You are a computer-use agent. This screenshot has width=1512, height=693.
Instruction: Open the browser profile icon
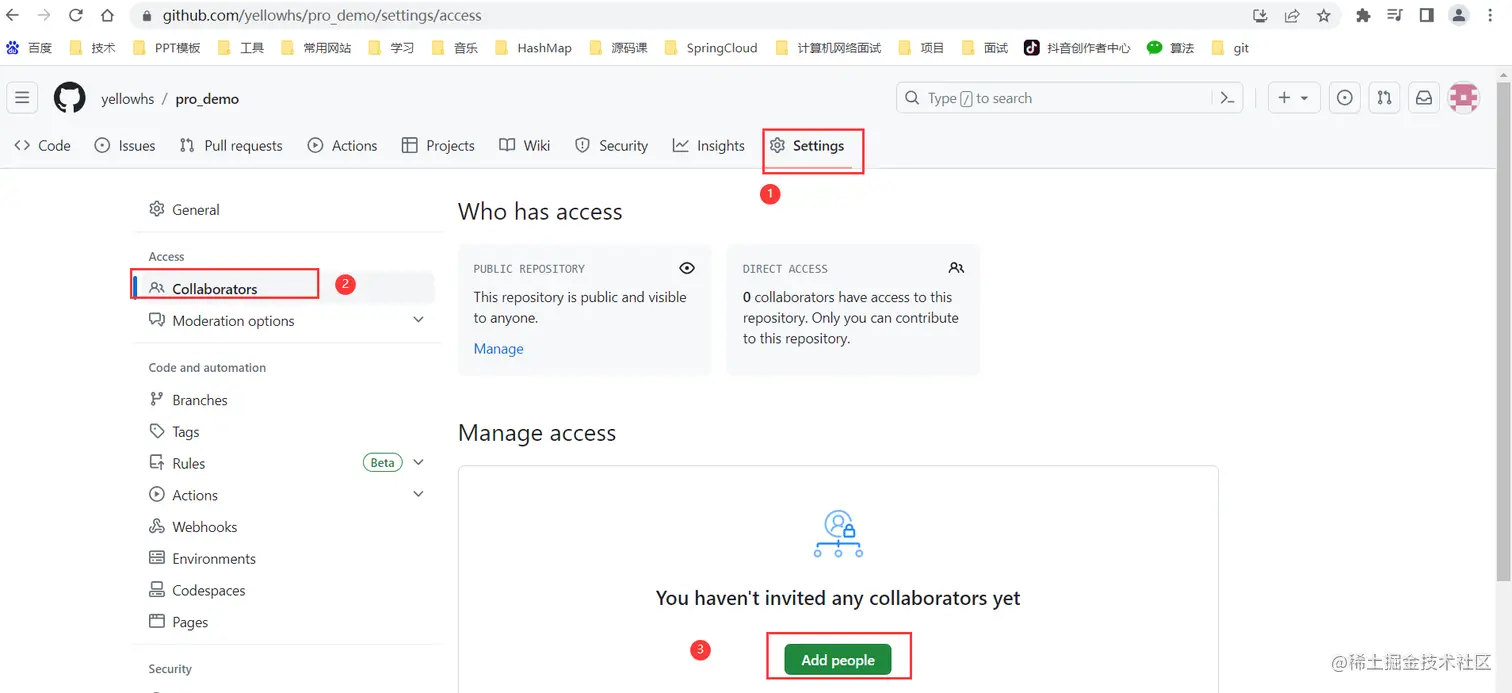pyautogui.click(x=1459, y=15)
